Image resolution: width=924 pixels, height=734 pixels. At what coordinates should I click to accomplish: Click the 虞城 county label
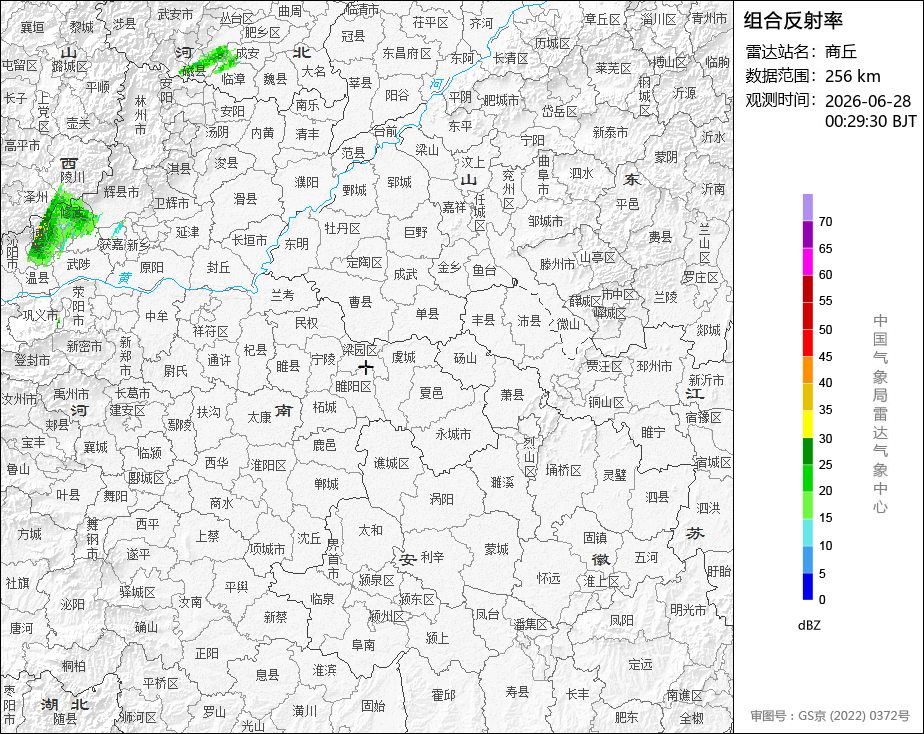[404, 357]
